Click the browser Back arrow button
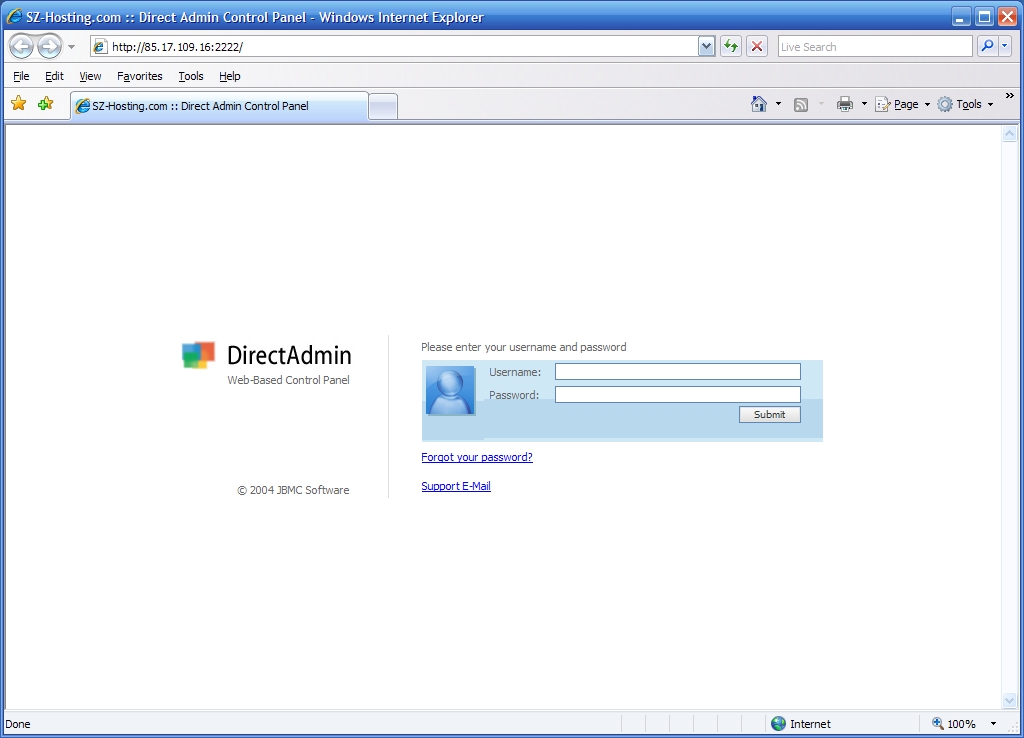Viewport: 1024px width, 738px height. coord(22,46)
